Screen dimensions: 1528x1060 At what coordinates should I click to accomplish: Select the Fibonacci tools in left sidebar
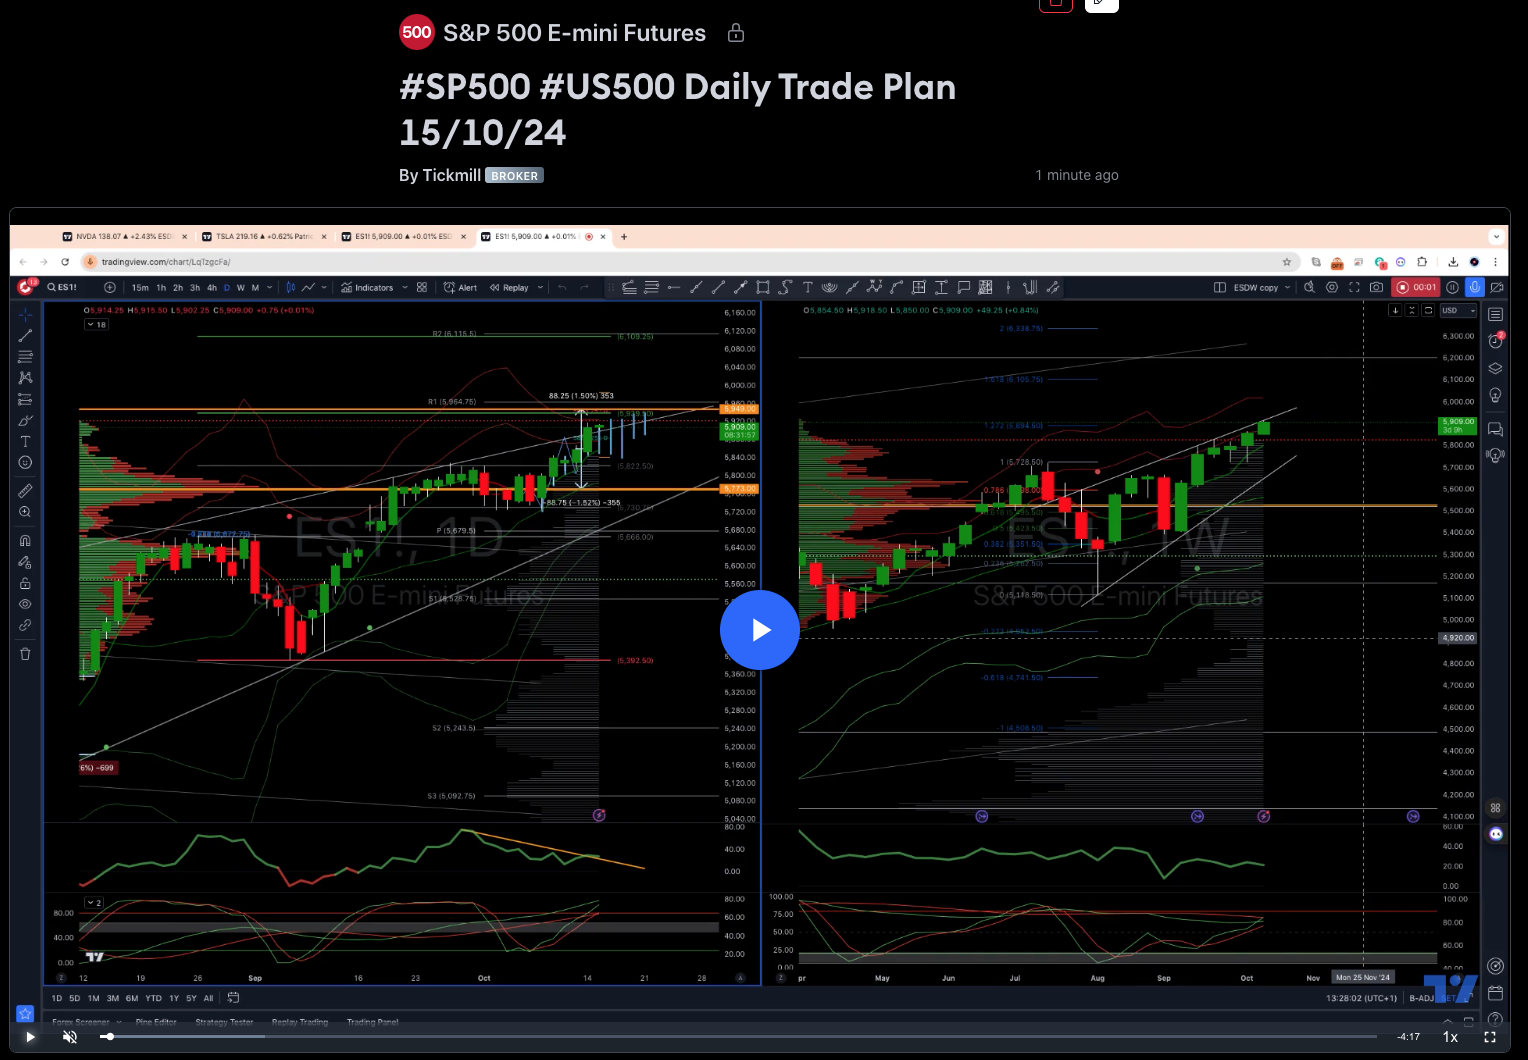[x=25, y=356]
